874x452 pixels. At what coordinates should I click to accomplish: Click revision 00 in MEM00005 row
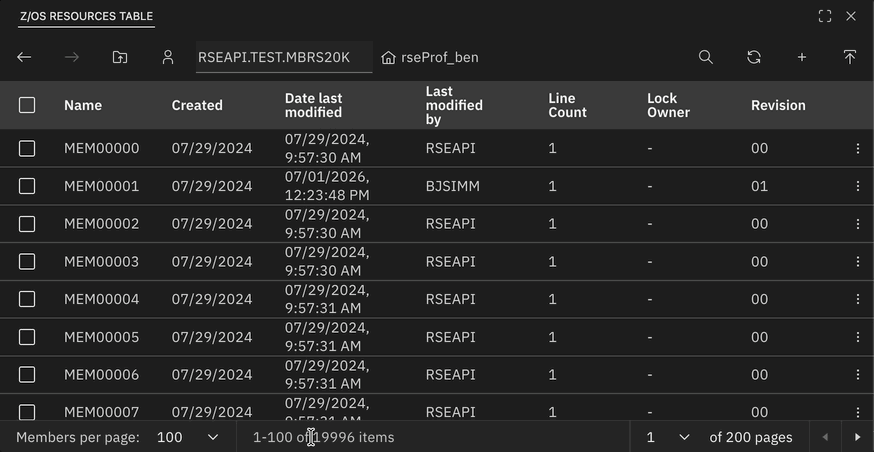[759, 337]
